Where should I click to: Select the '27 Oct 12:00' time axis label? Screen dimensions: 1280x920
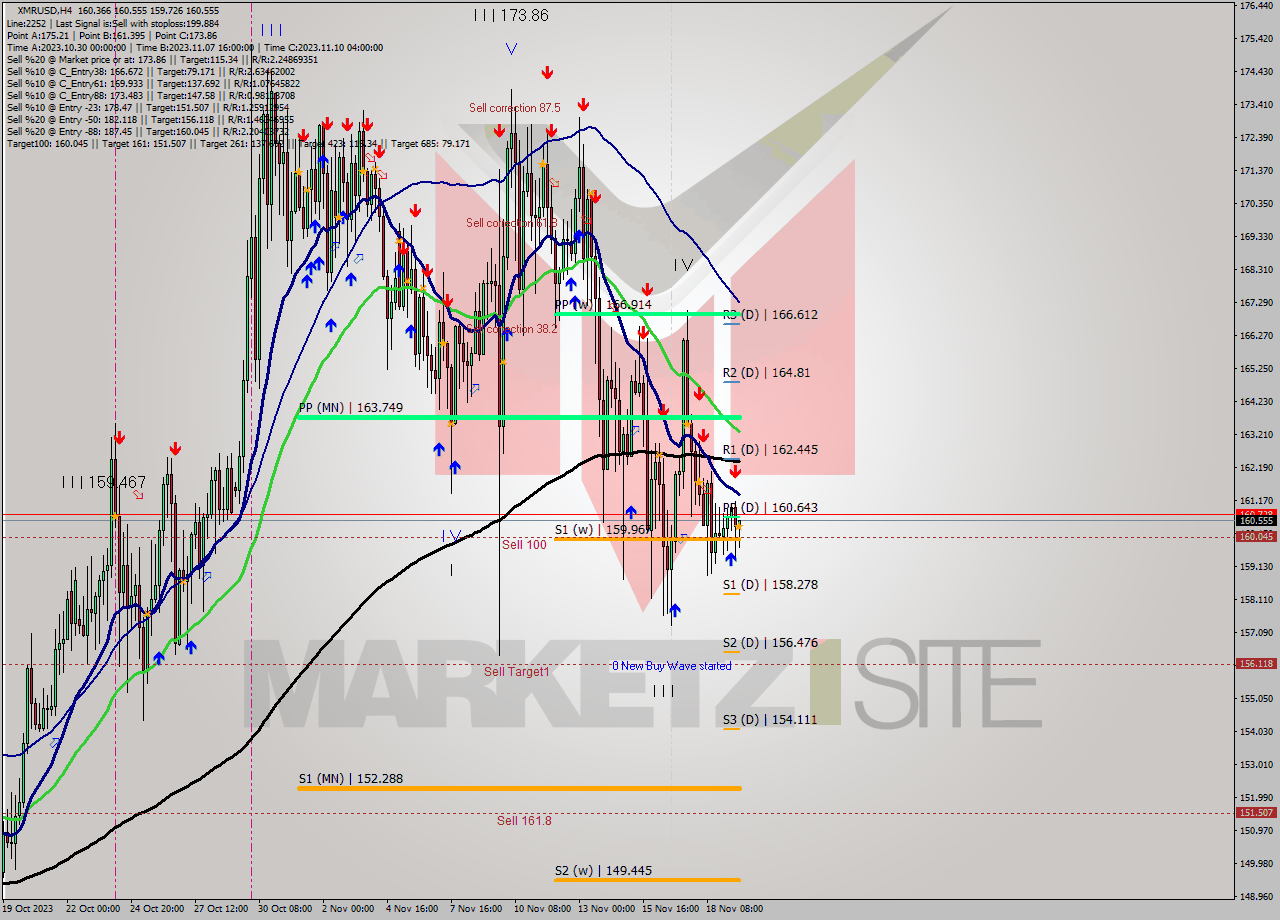pyautogui.click(x=221, y=909)
